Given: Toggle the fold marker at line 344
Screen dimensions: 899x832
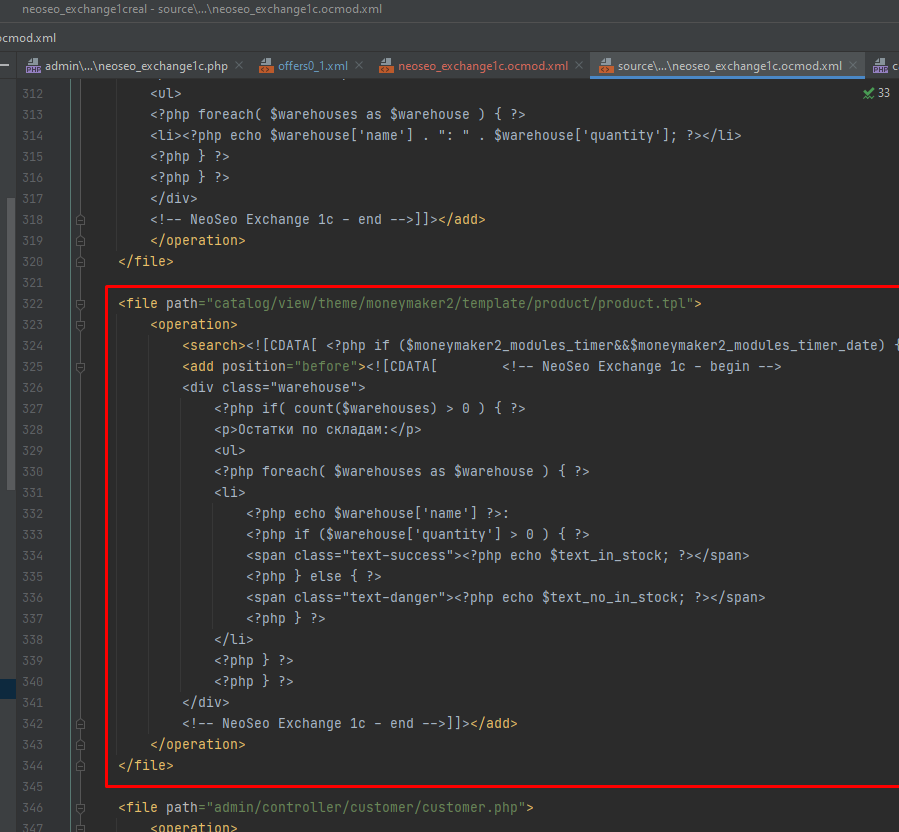Looking at the screenshot, I should [80, 766].
